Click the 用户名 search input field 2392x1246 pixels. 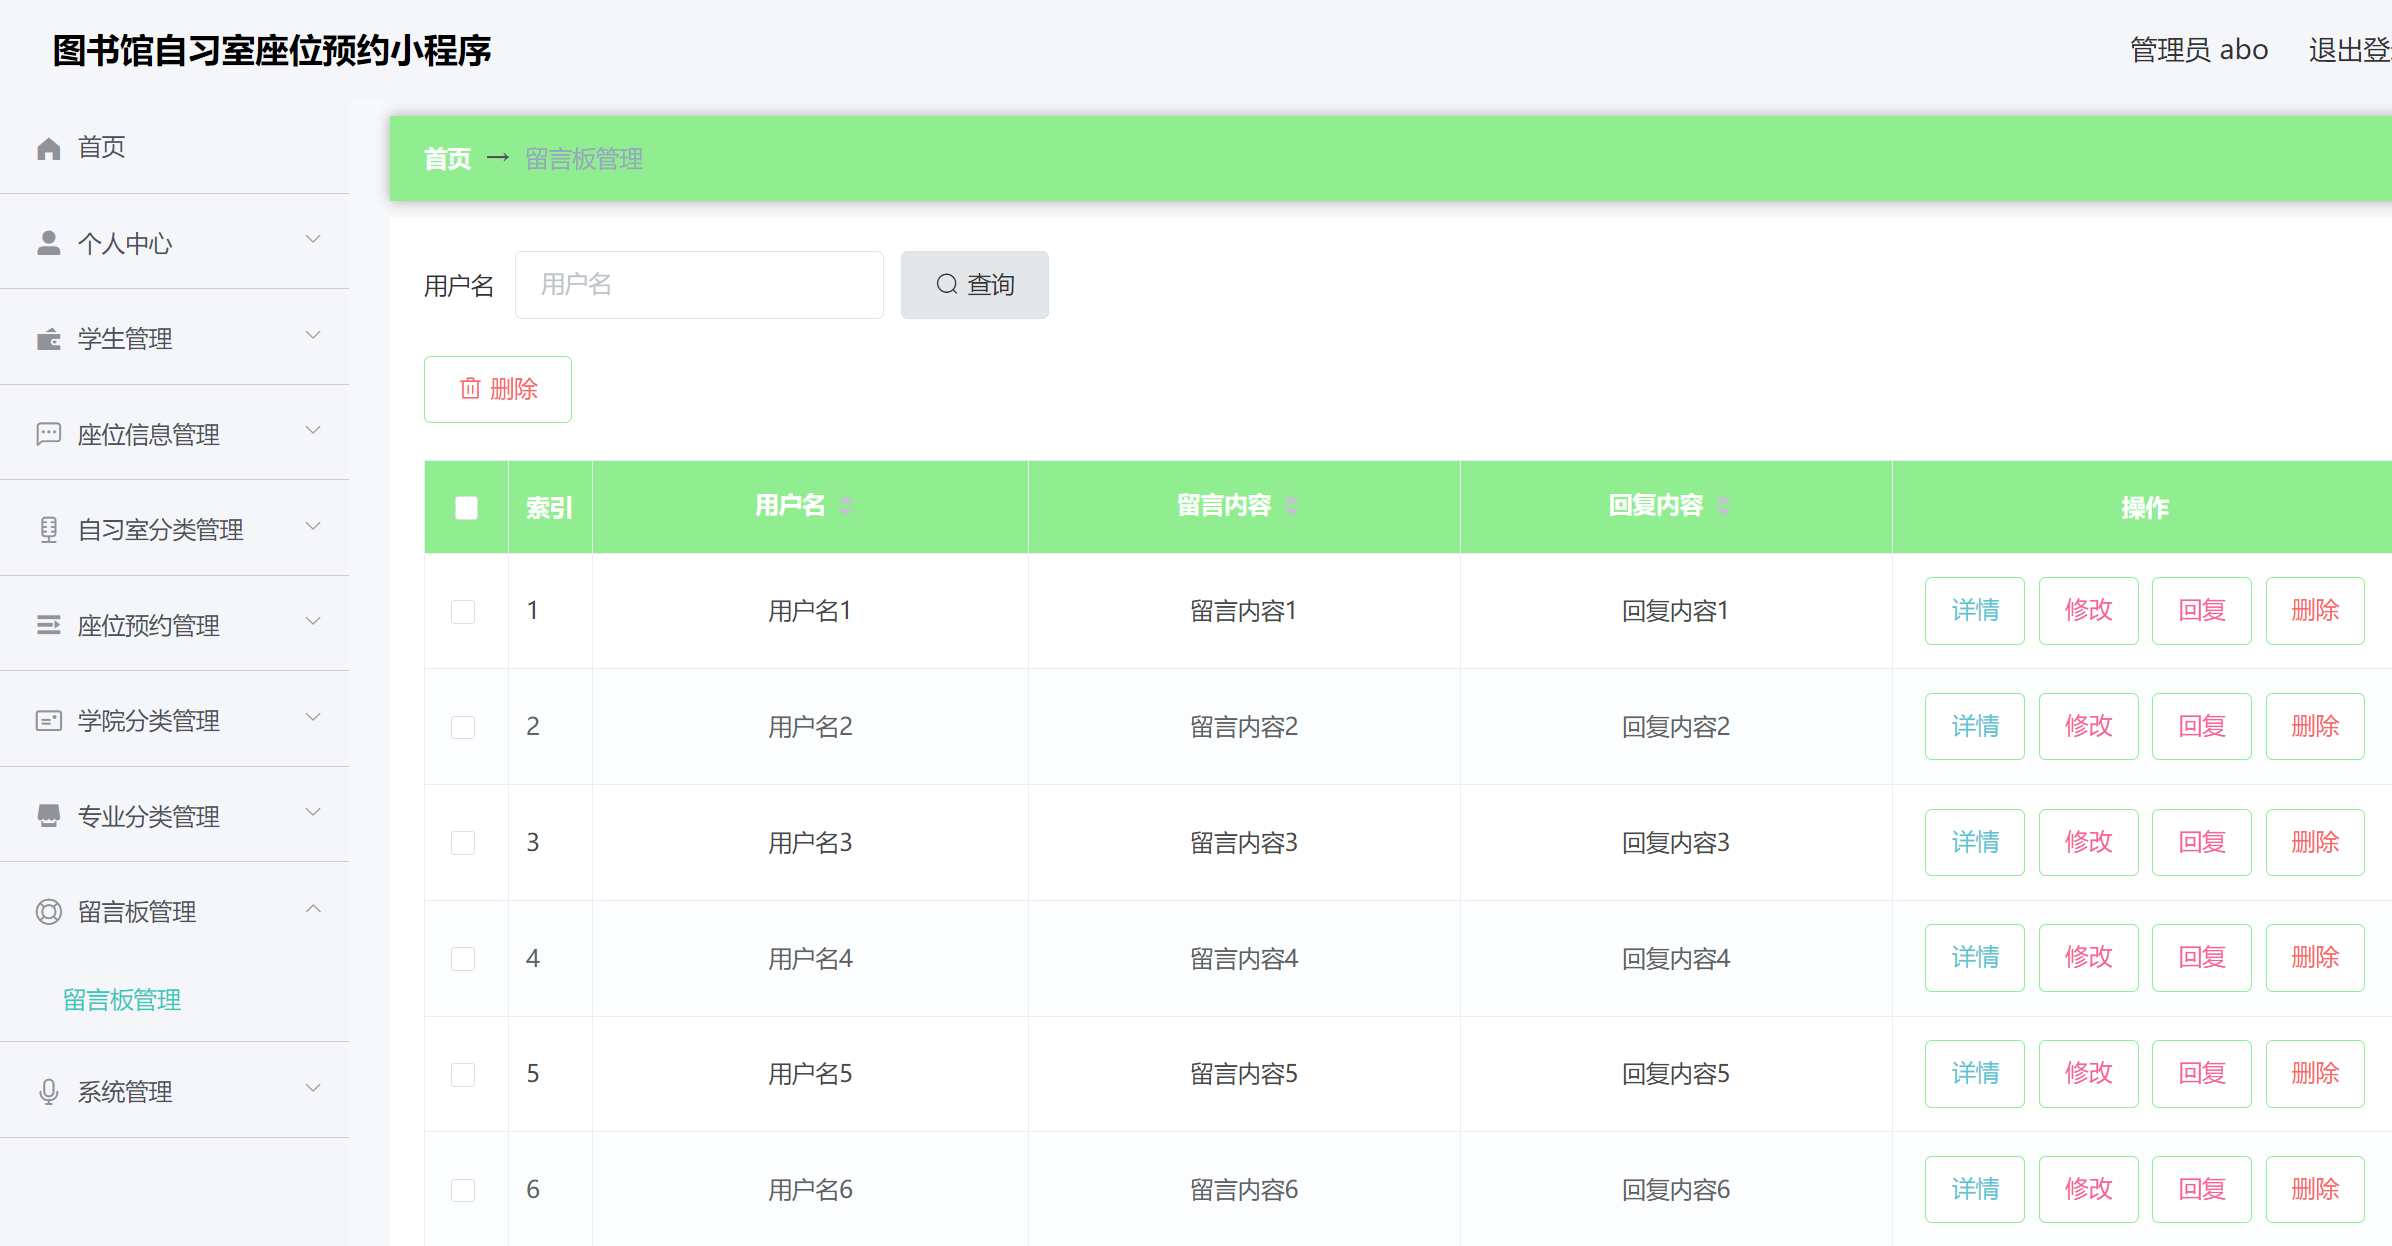coord(699,285)
